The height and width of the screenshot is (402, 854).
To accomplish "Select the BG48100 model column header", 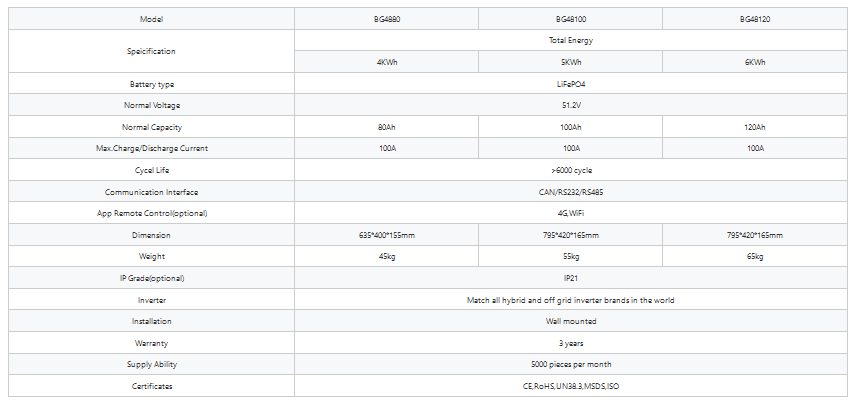I will (572, 19).
